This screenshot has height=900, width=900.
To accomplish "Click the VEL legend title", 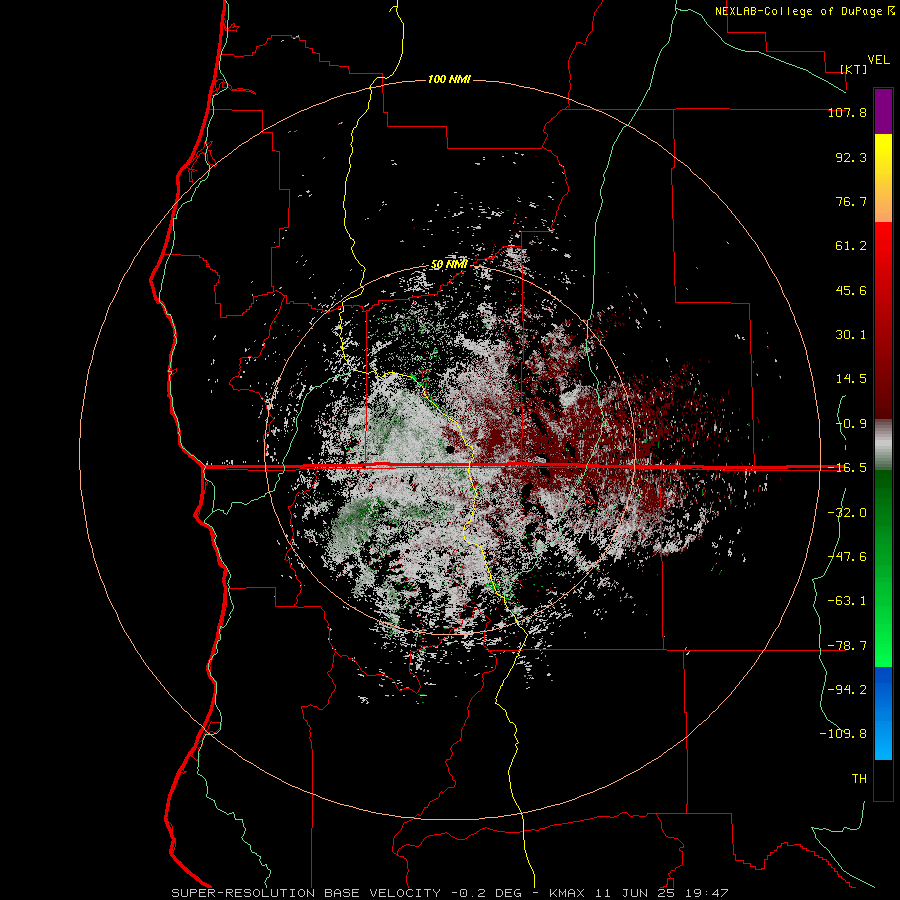I will pyautogui.click(x=878, y=60).
